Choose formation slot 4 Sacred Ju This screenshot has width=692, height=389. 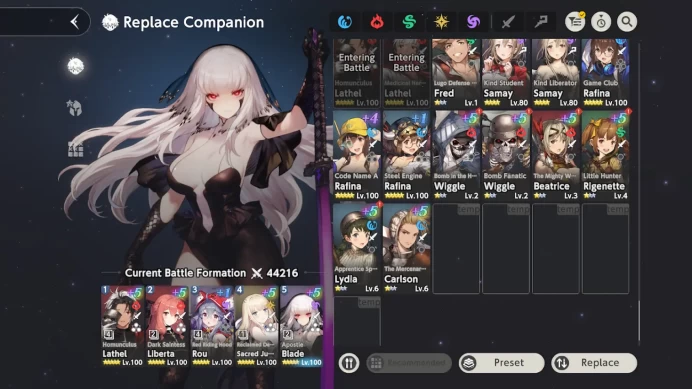256,326
